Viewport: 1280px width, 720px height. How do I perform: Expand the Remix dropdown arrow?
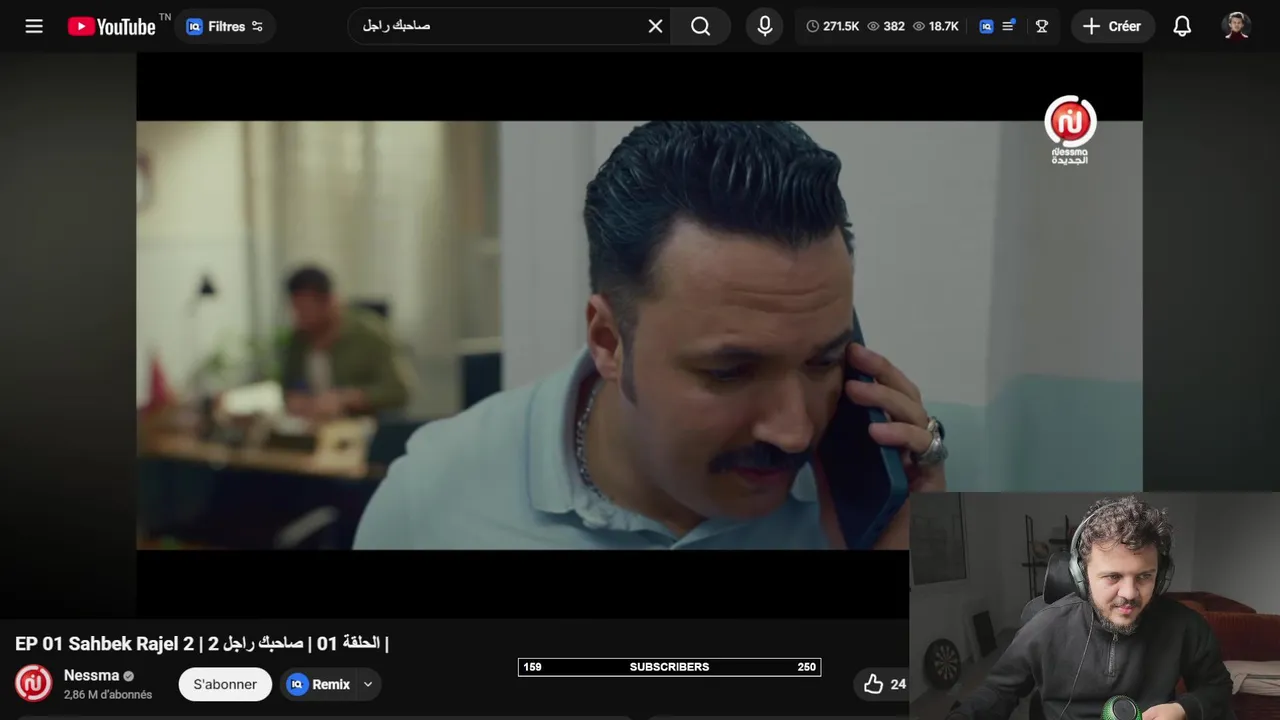tap(368, 684)
